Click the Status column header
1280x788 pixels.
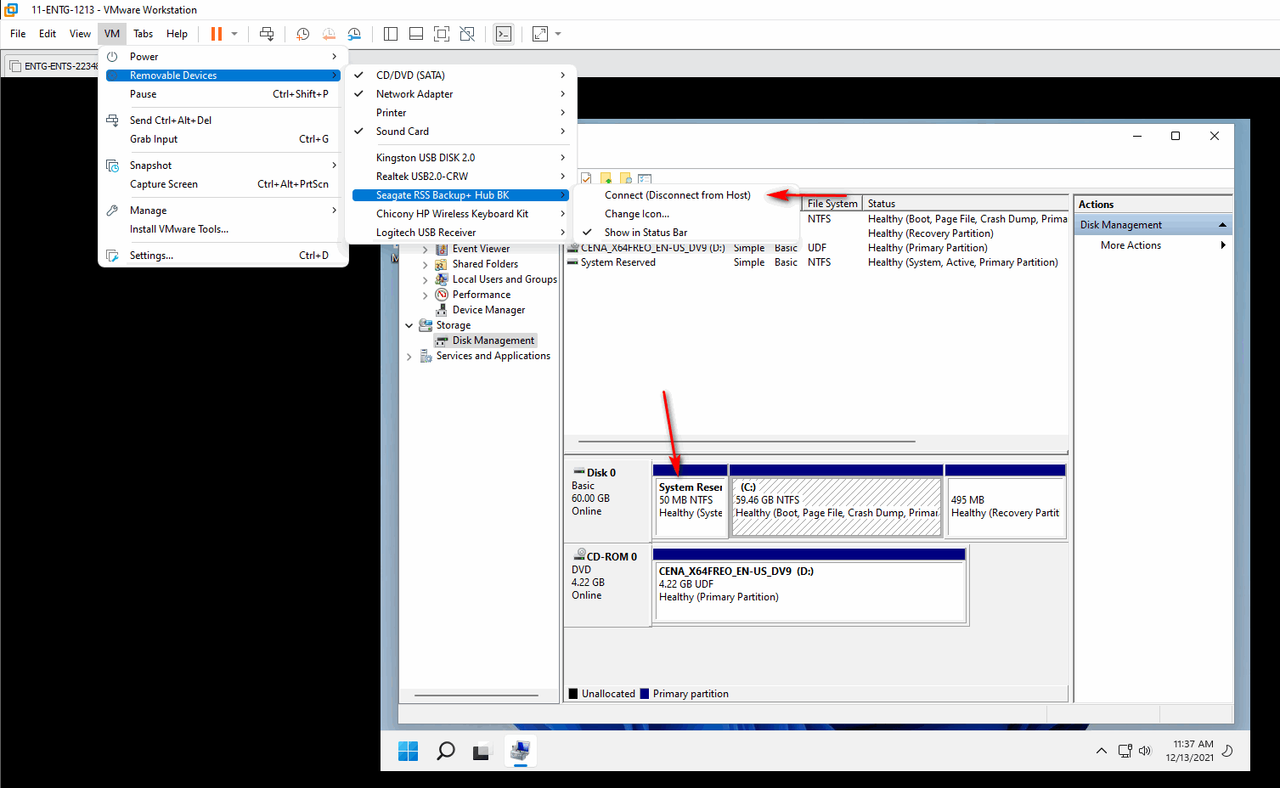(x=965, y=203)
